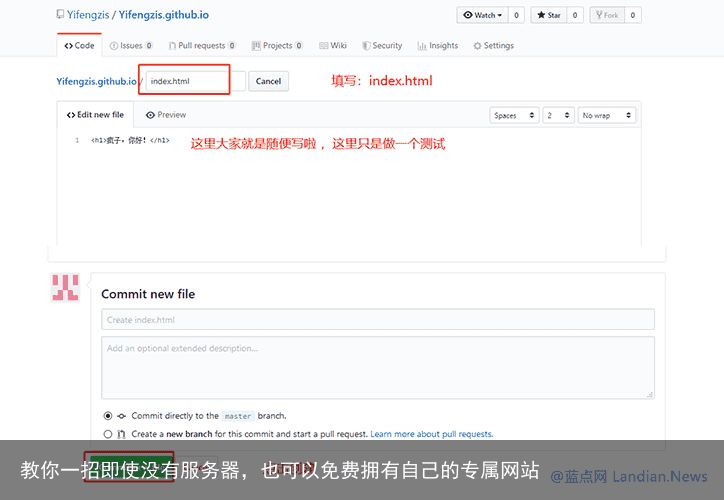Click the commit message field Create index.html
The width and height of the screenshot is (724, 500).
pyautogui.click(x=378, y=319)
